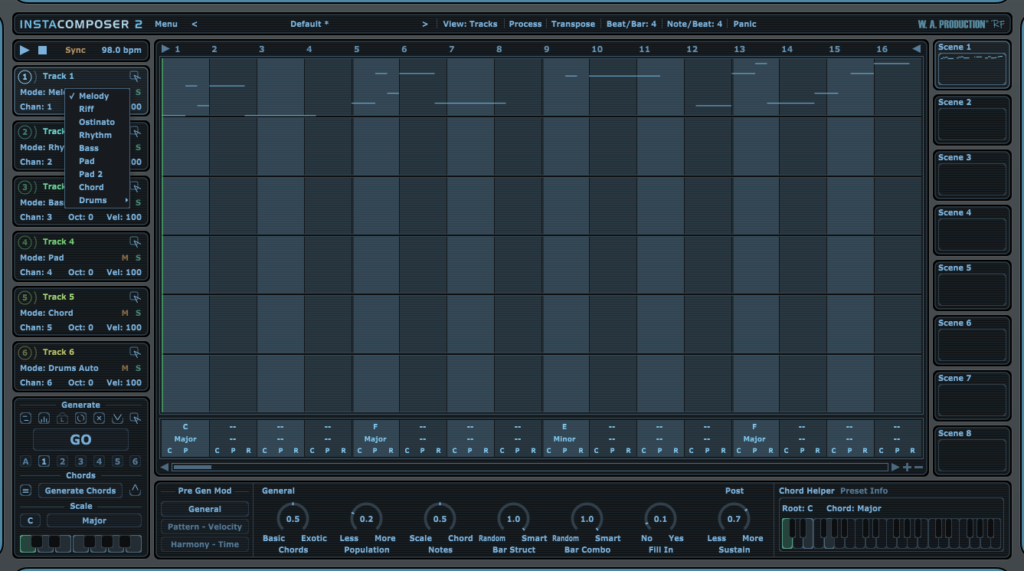Click the end marker arrow after bar 16
1024x571 pixels.
916,49
